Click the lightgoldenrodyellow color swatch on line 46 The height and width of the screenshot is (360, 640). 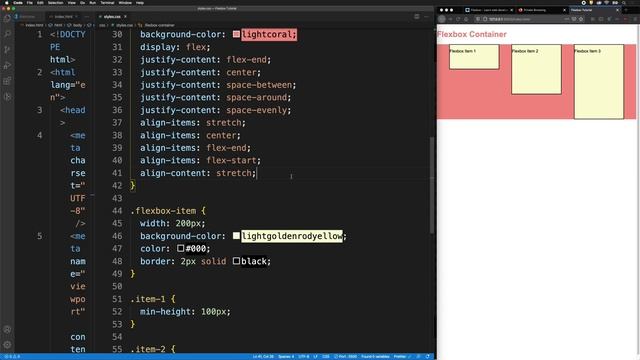point(236,236)
